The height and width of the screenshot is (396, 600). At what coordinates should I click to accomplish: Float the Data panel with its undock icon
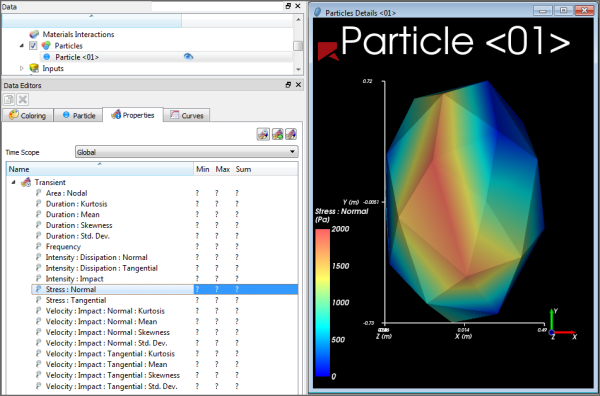[x=288, y=6]
